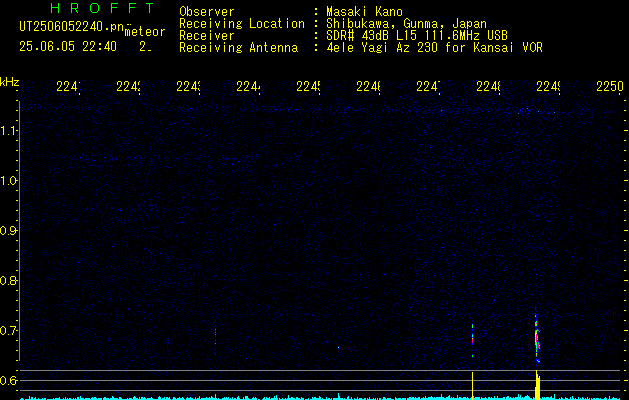The width and height of the screenshot is (629, 400).
Task: Click the 2246 time axis label
Action: click(x=368, y=87)
